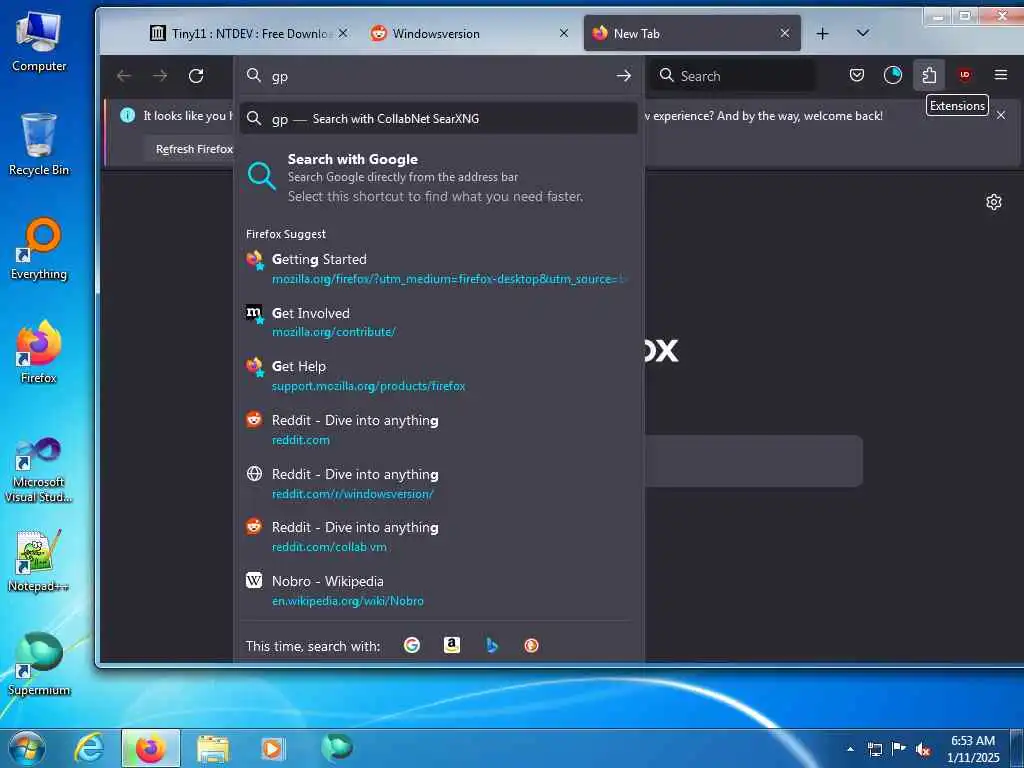Open a new tab with plus button
This screenshot has width=1024, height=768.
[823, 33]
